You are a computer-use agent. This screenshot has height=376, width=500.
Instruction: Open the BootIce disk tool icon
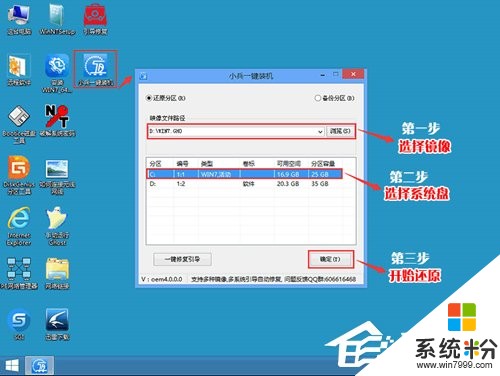pyautogui.click(x=19, y=125)
